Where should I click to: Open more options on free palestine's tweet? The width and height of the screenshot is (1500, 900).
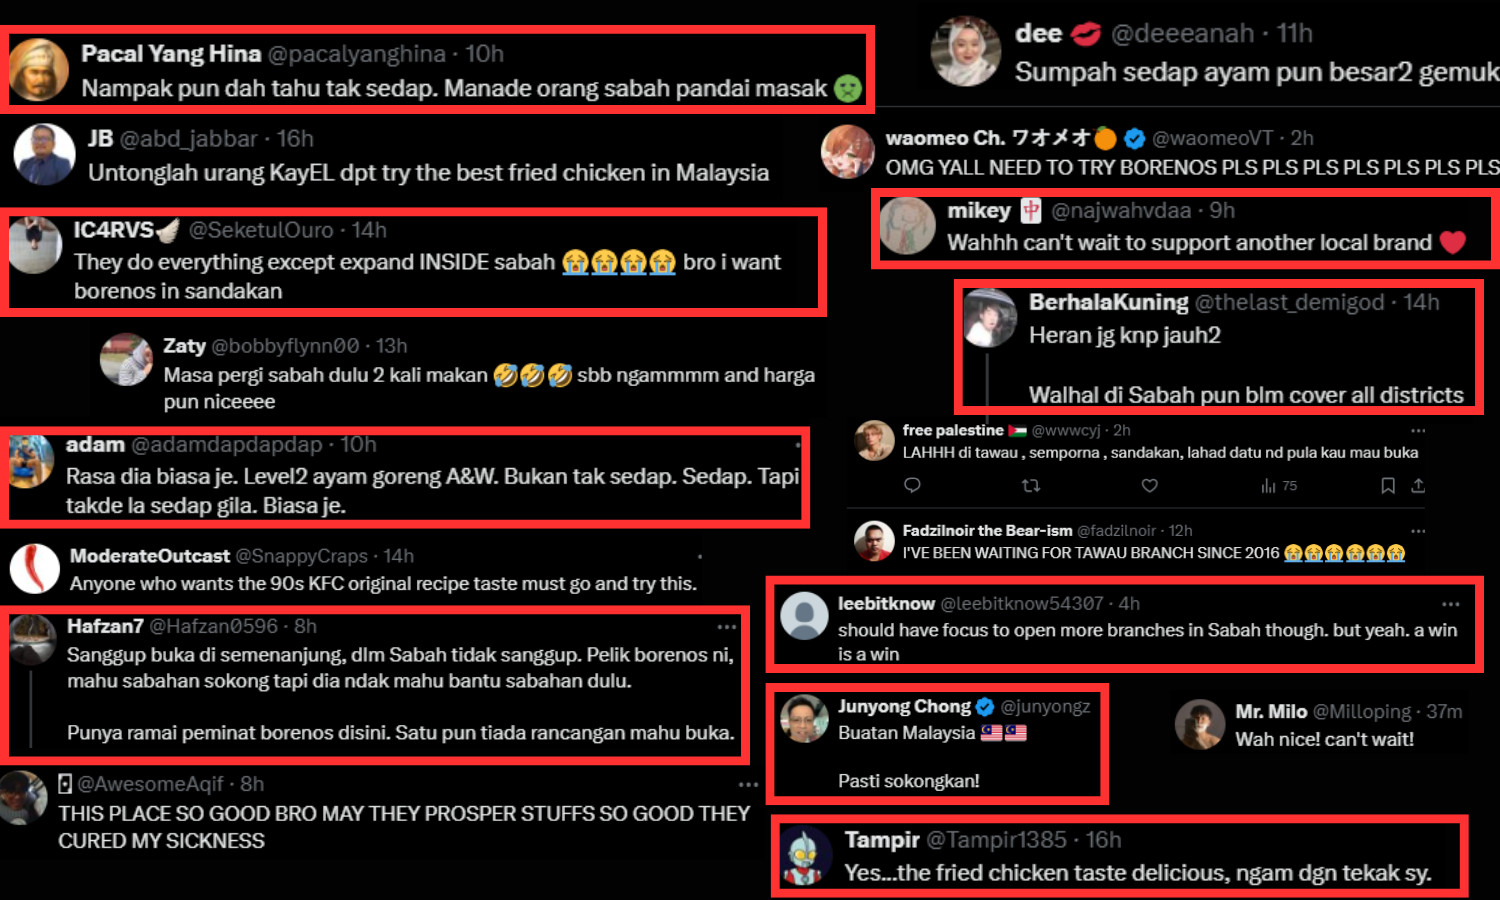pos(1418,431)
